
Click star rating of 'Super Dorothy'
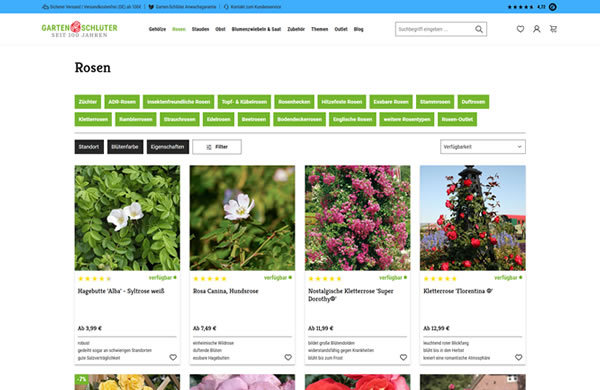click(x=325, y=279)
